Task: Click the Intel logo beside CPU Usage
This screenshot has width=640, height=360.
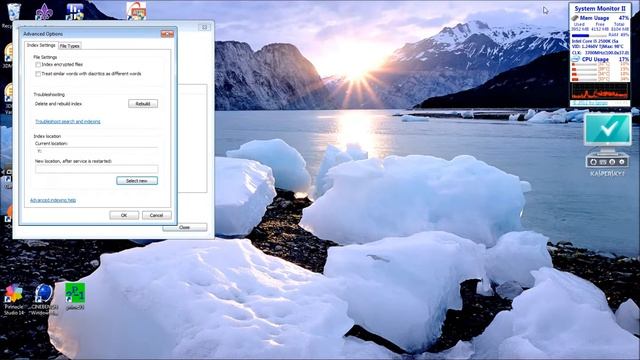Action: (x=576, y=59)
